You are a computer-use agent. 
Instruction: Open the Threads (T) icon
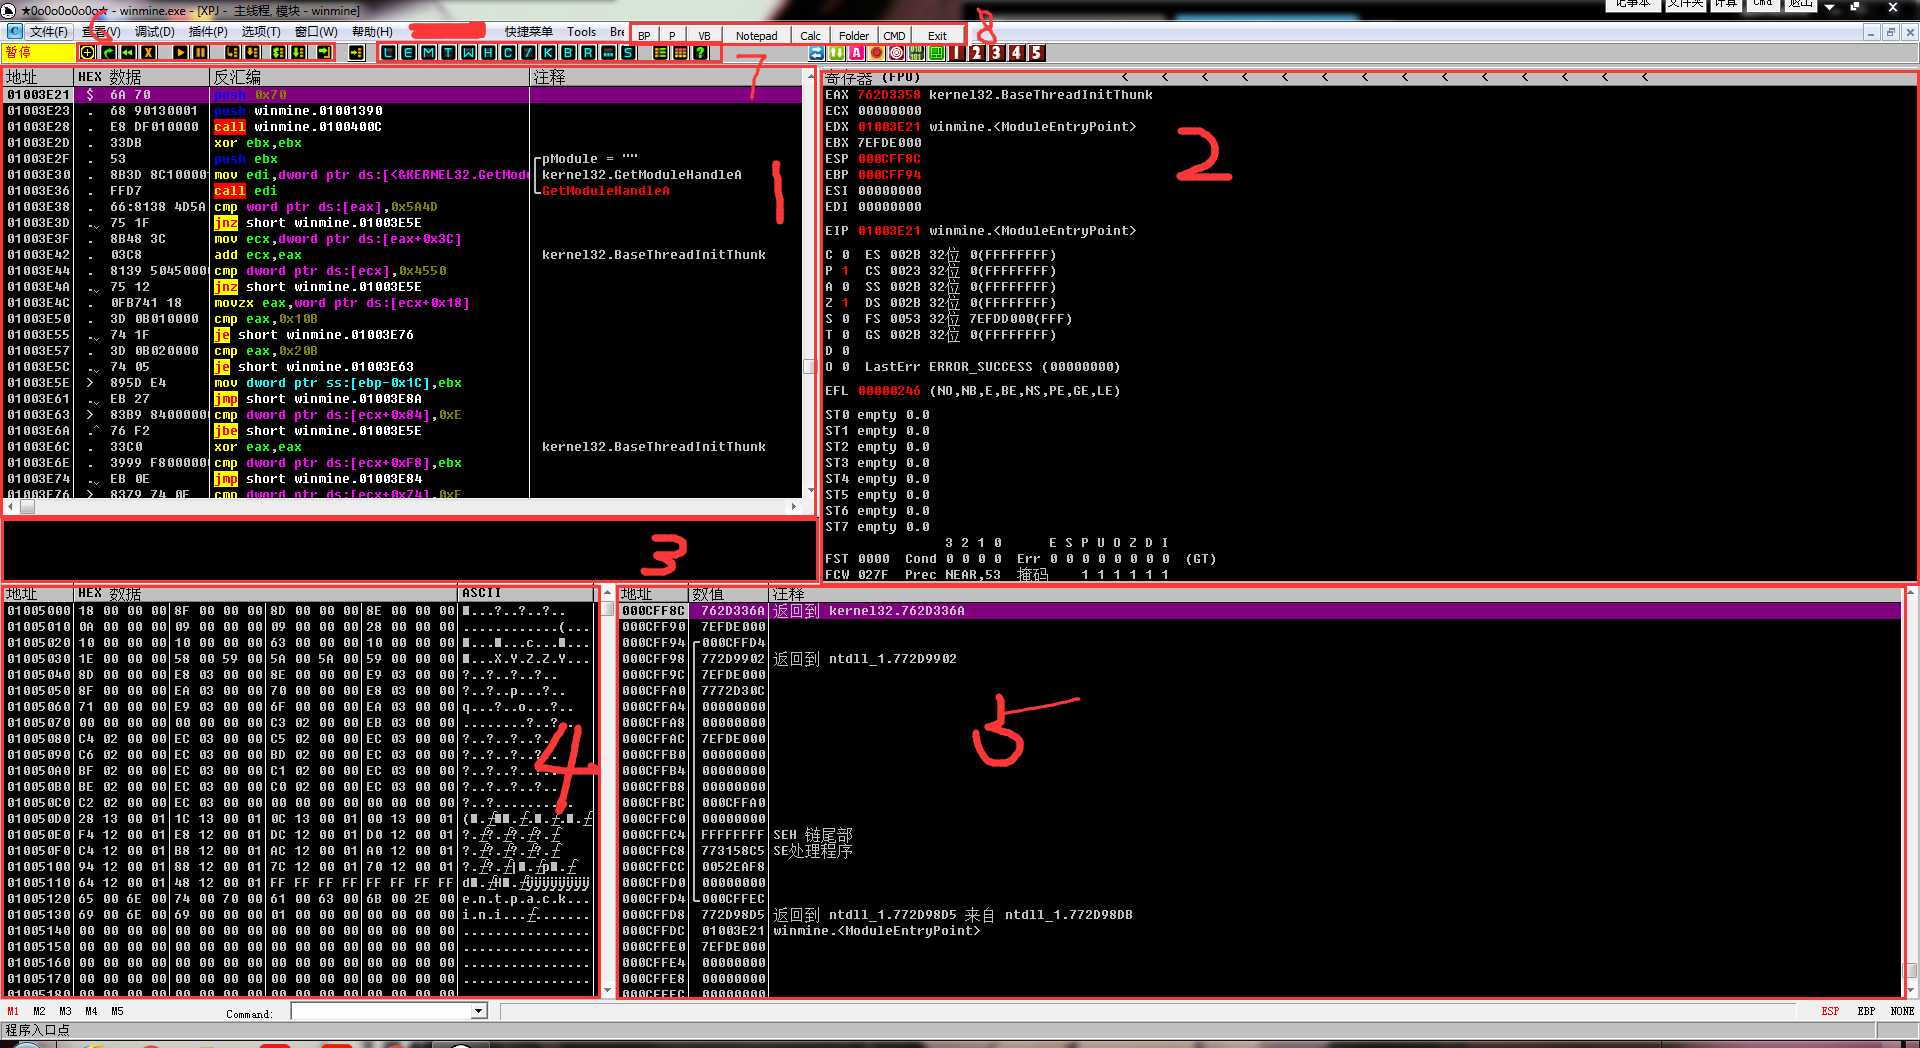tap(448, 53)
